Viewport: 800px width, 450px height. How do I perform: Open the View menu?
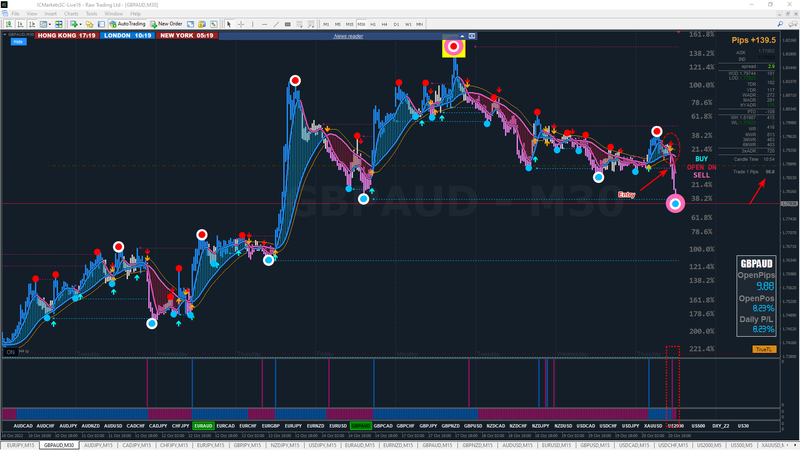pos(32,14)
